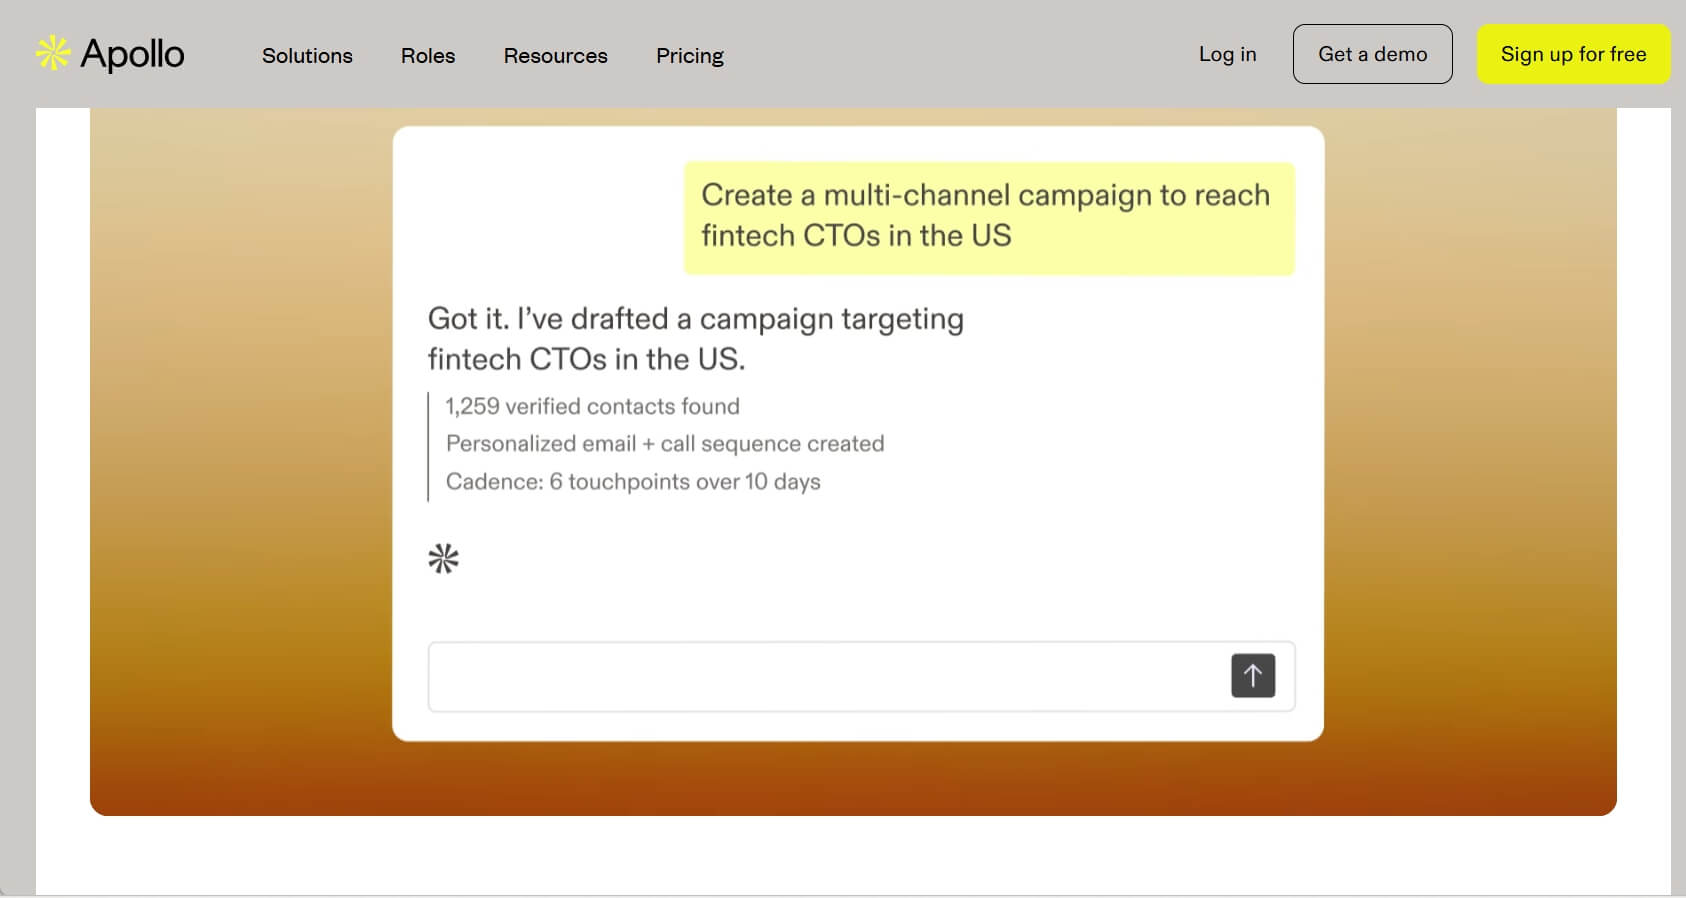Image resolution: width=1686 pixels, height=898 pixels.
Task: Click the Apollo starburst logo icon
Action: click(x=53, y=53)
